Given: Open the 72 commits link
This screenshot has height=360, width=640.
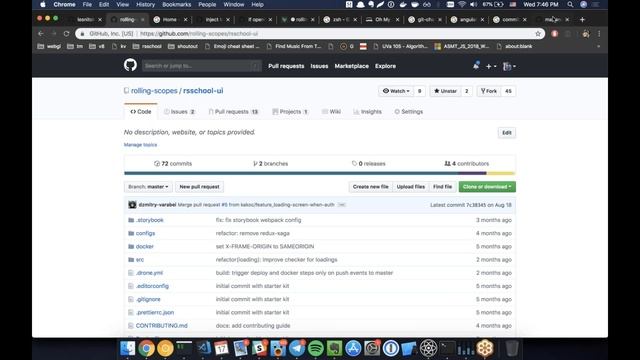Looking at the screenshot, I should tap(173, 164).
